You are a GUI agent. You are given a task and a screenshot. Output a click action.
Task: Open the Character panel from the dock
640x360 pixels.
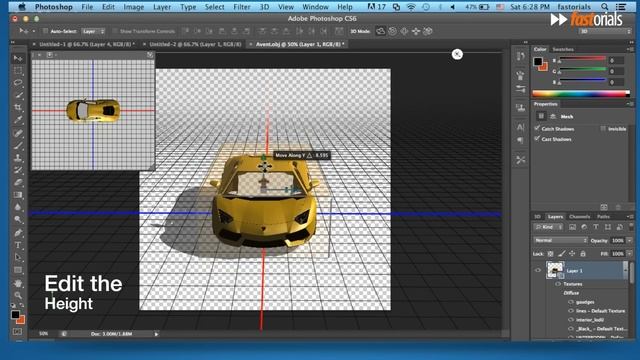[x=520, y=127]
